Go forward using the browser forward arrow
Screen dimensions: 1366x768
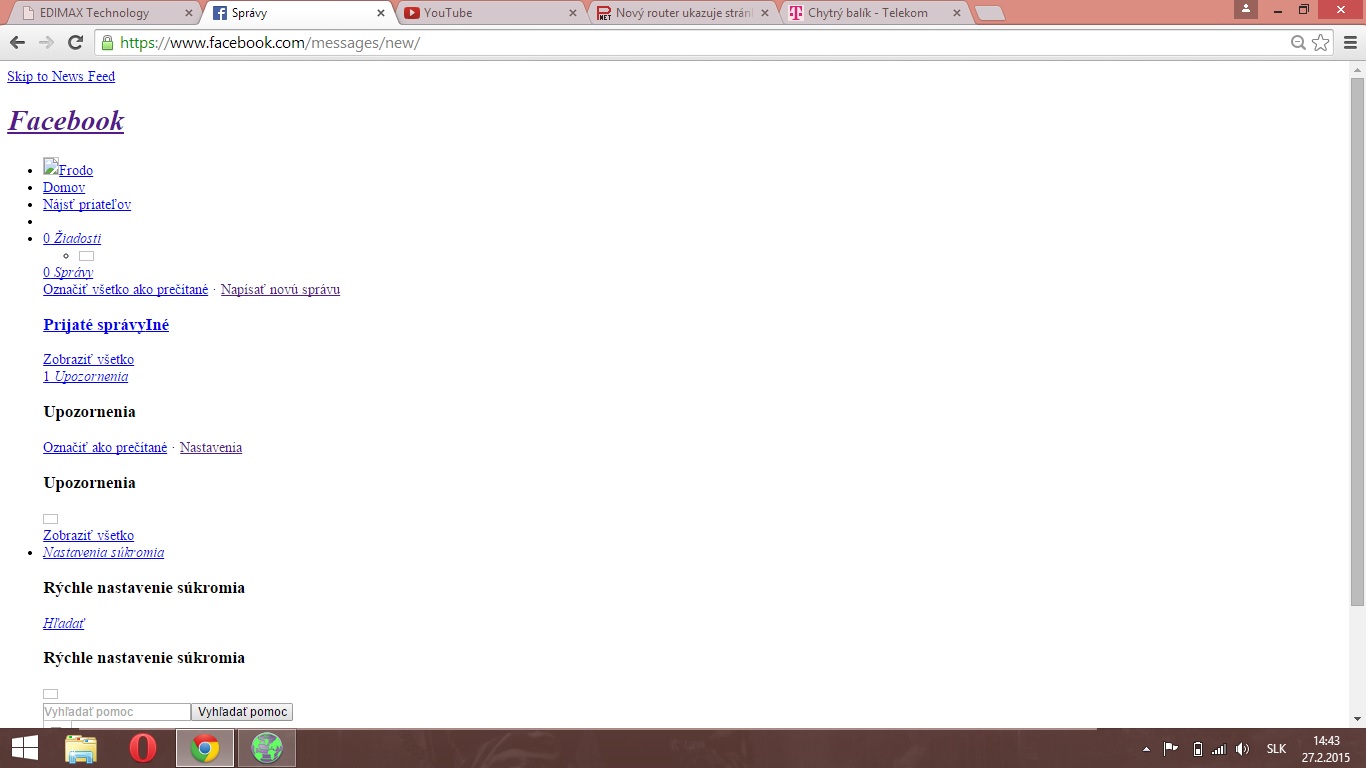pos(46,42)
